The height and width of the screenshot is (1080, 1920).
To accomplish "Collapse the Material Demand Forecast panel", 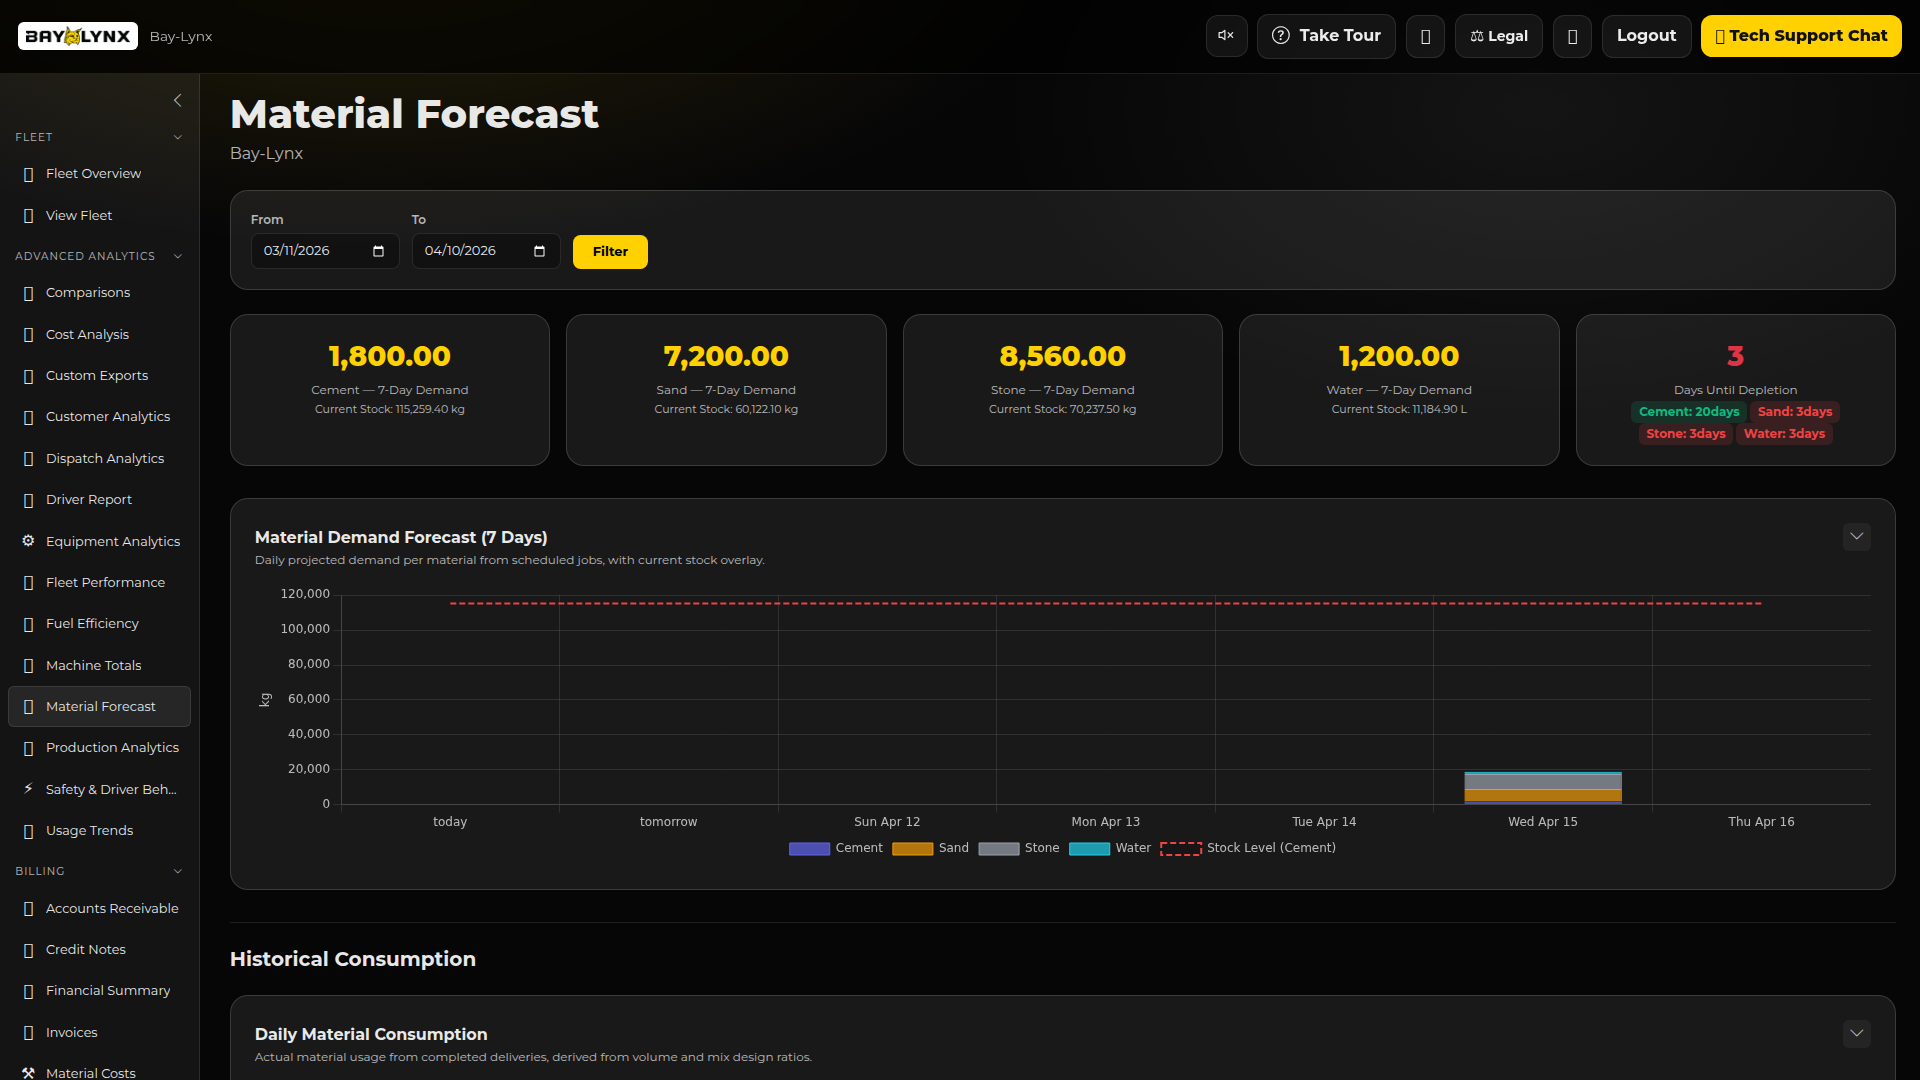I will tap(1856, 537).
